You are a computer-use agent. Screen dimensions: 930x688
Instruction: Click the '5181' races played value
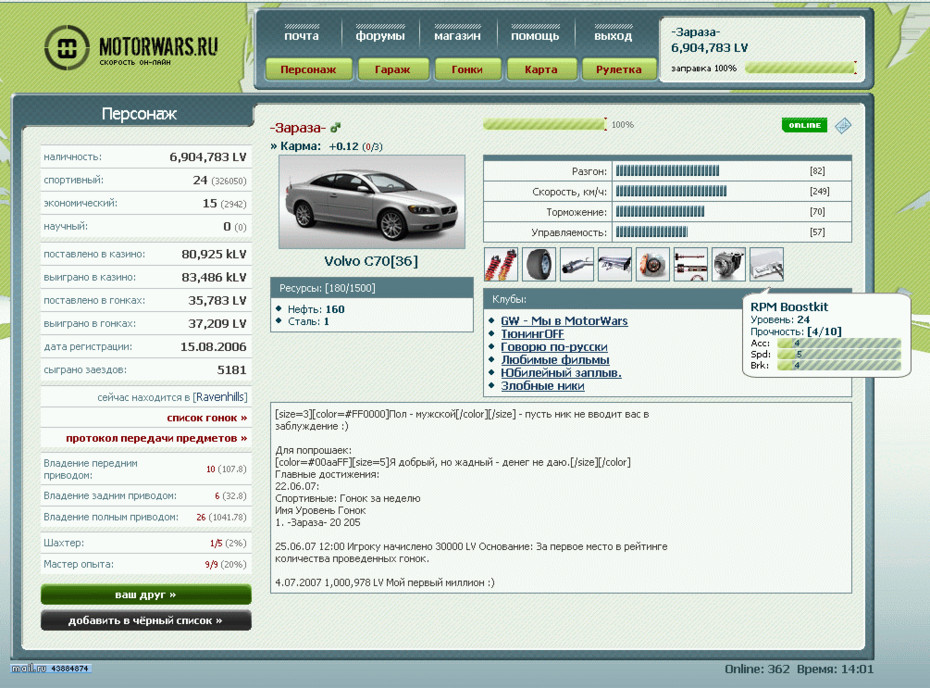232,370
